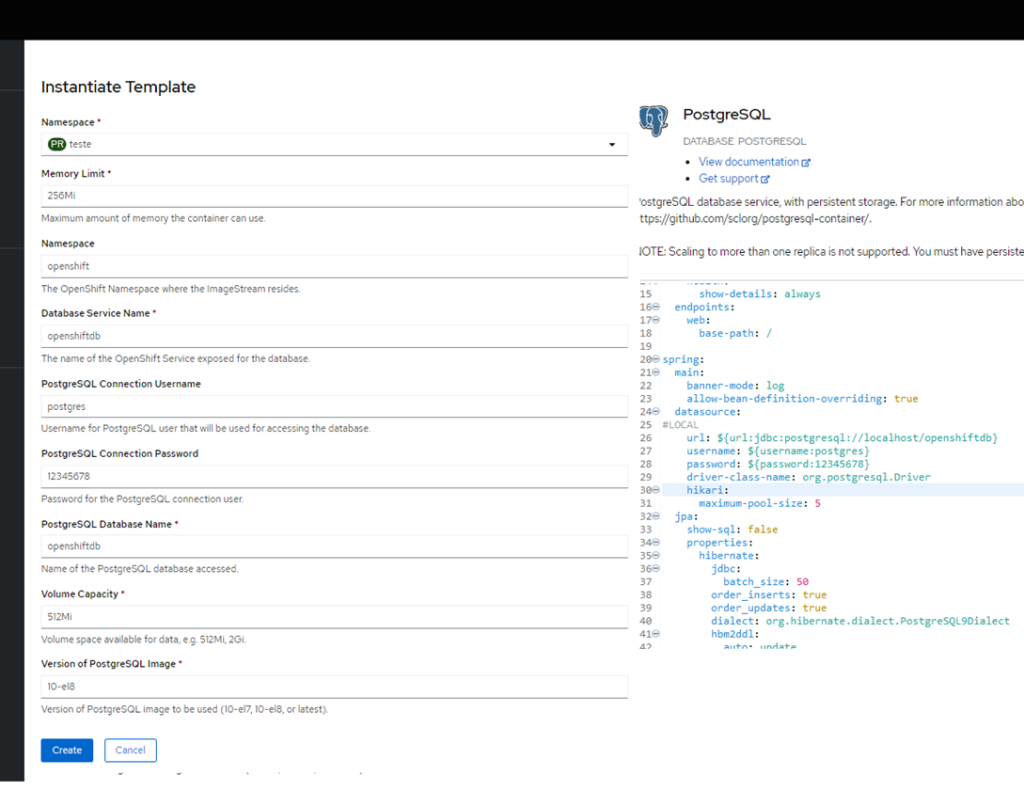
Task: Fold the datasource block
Action: click(x=656, y=412)
